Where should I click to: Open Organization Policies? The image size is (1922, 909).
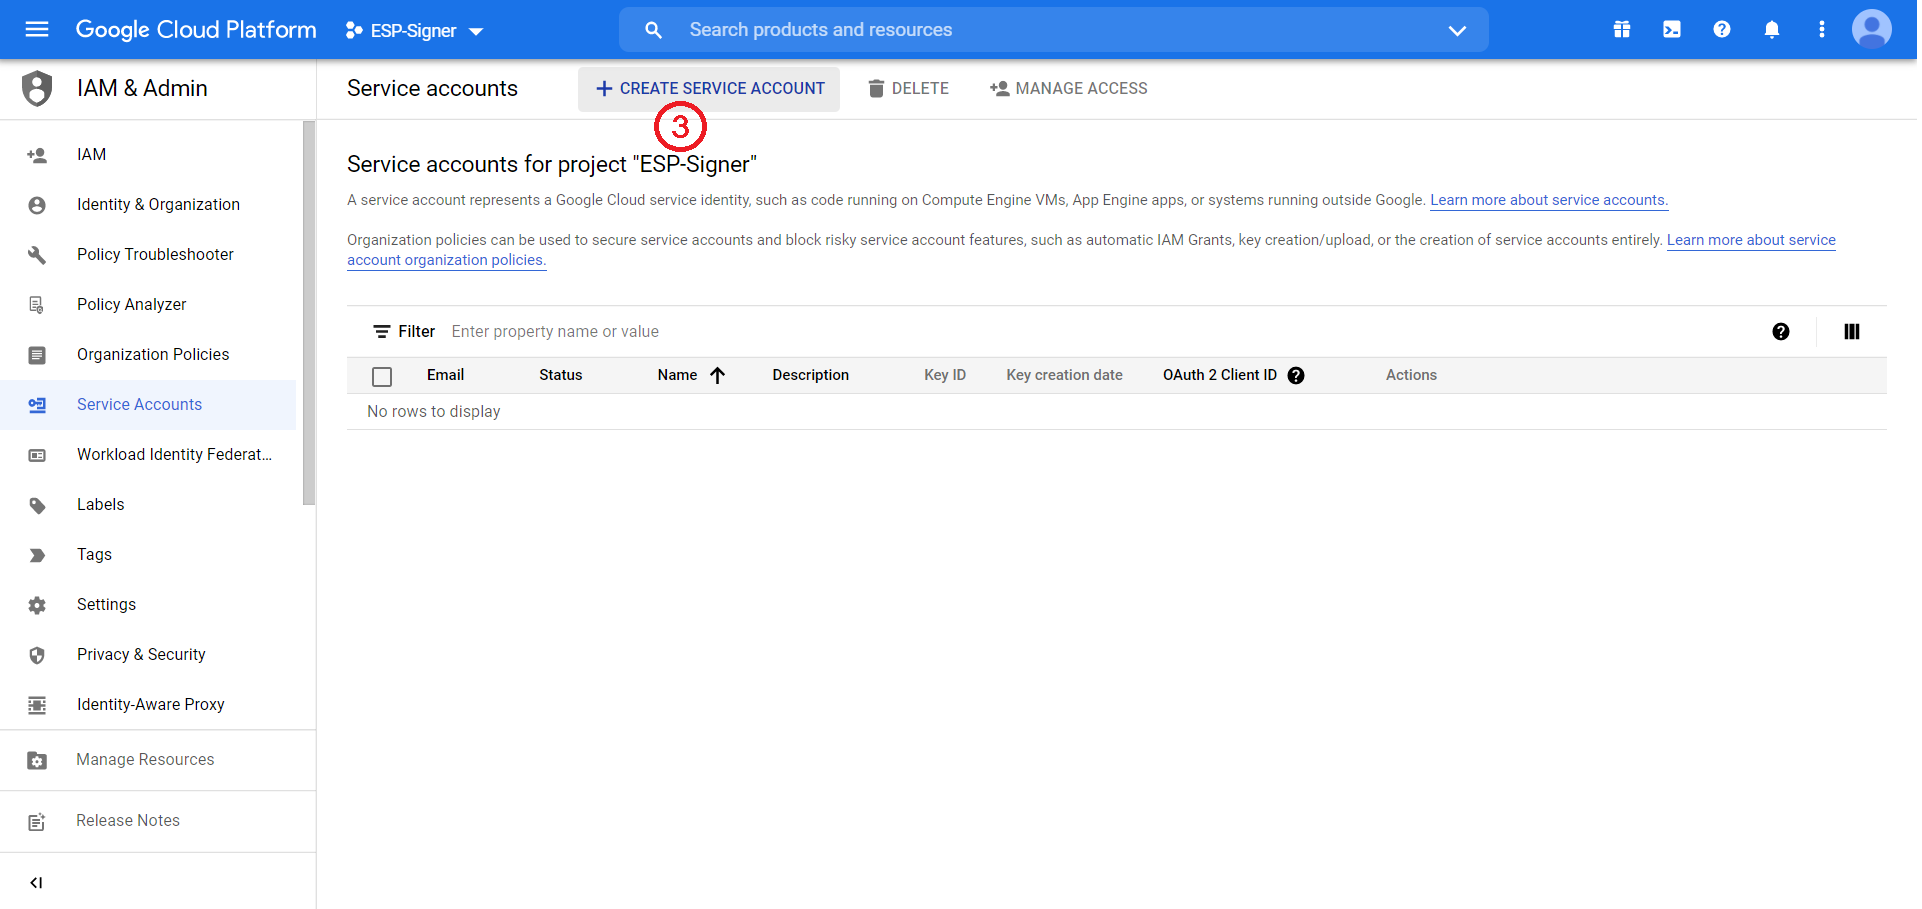tap(153, 355)
